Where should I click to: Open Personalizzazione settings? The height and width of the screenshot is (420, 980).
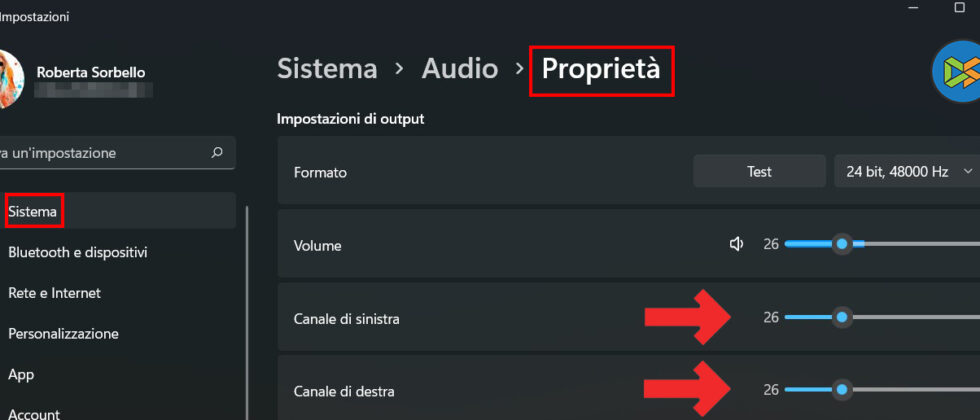(63, 334)
